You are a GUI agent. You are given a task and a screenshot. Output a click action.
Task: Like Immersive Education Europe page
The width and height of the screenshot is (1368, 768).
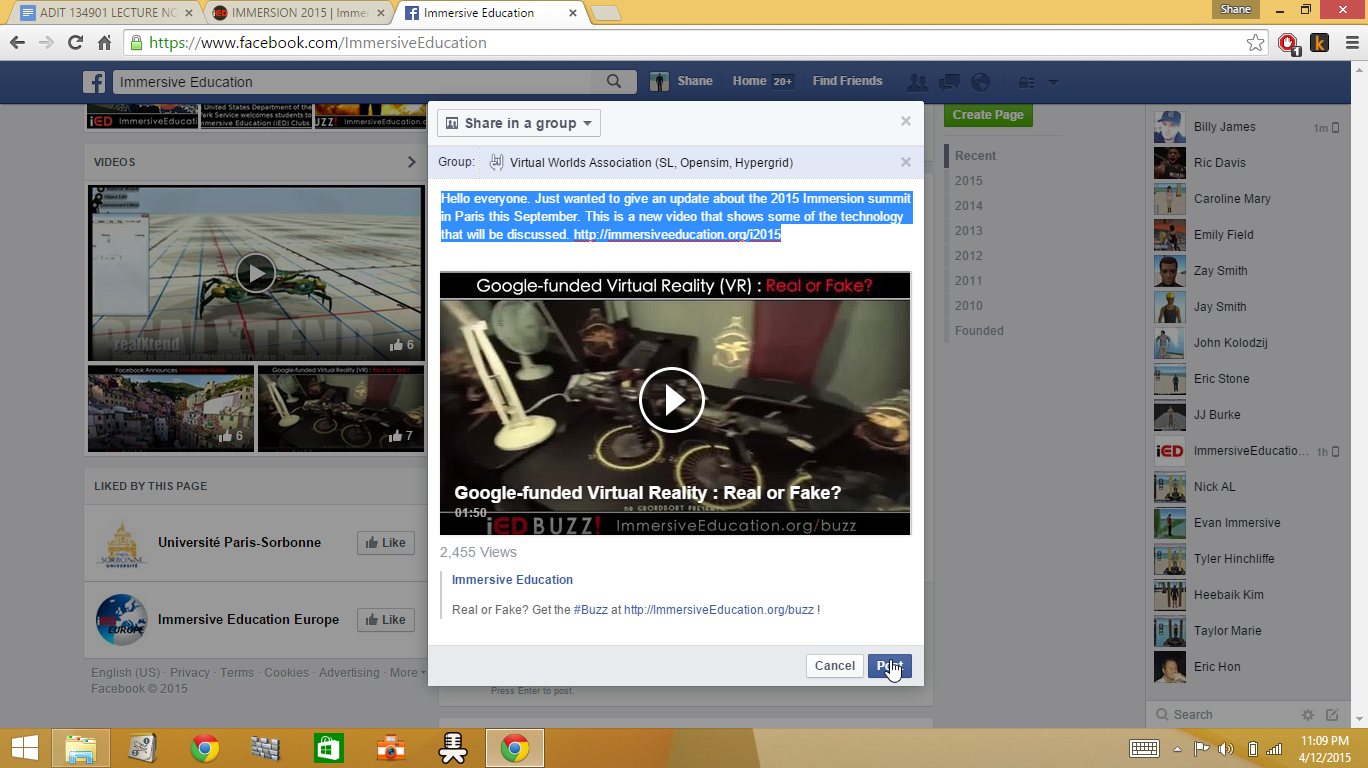point(386,620)
